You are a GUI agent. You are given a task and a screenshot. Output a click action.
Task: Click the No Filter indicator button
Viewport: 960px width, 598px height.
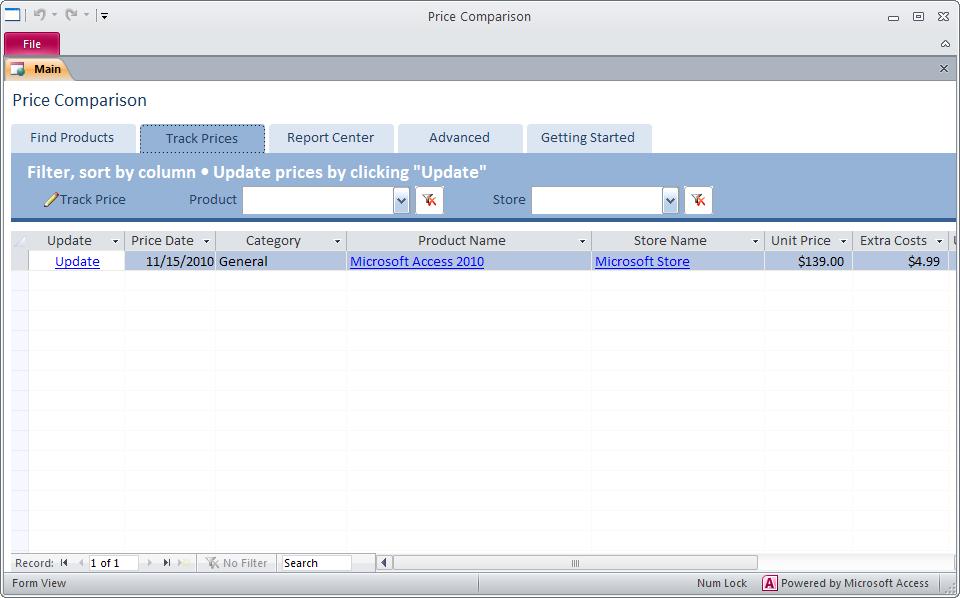(236, 563)
